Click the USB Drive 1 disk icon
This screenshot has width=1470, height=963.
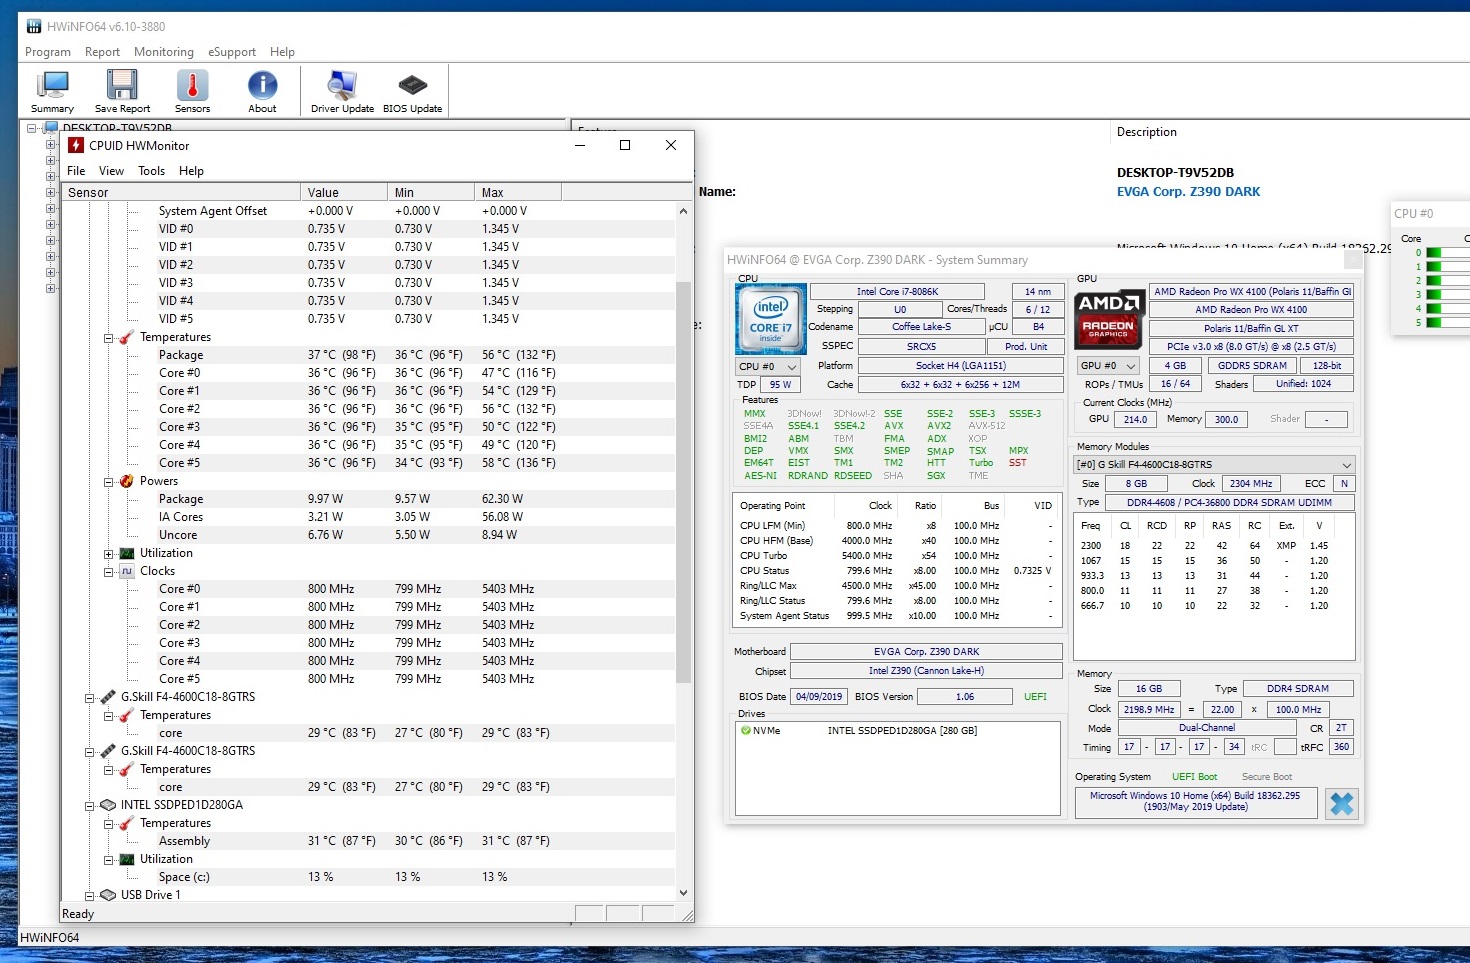coord(108,895)
